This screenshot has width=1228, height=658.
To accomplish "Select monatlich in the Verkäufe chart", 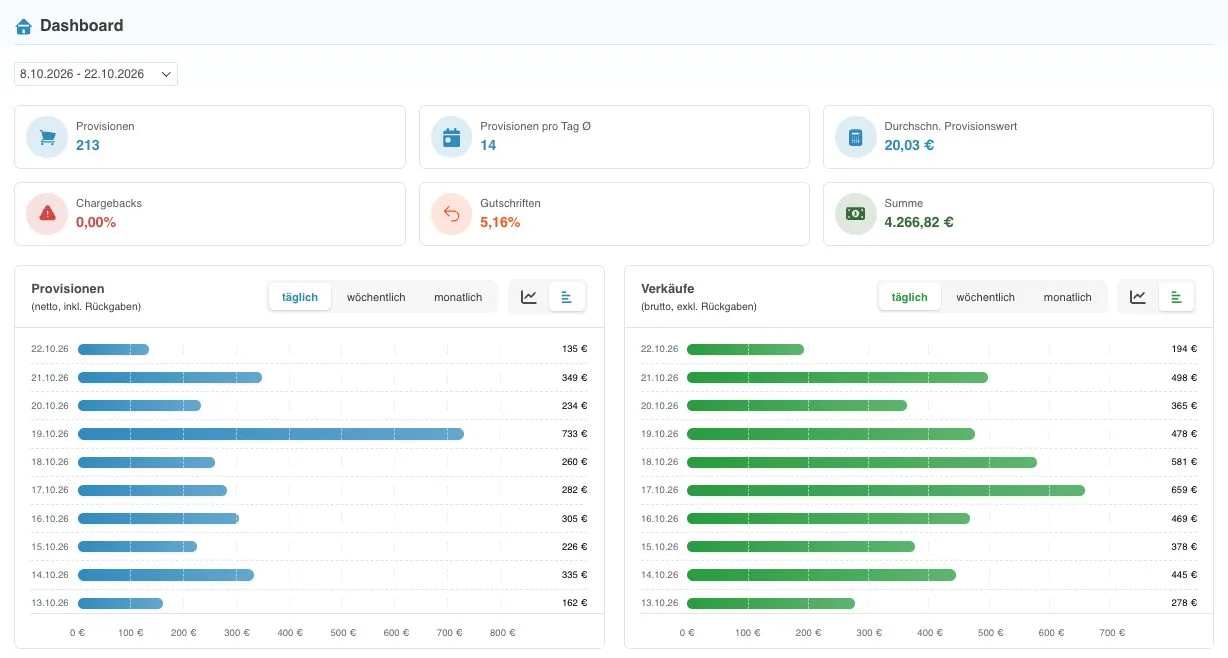I will 1067,297.
